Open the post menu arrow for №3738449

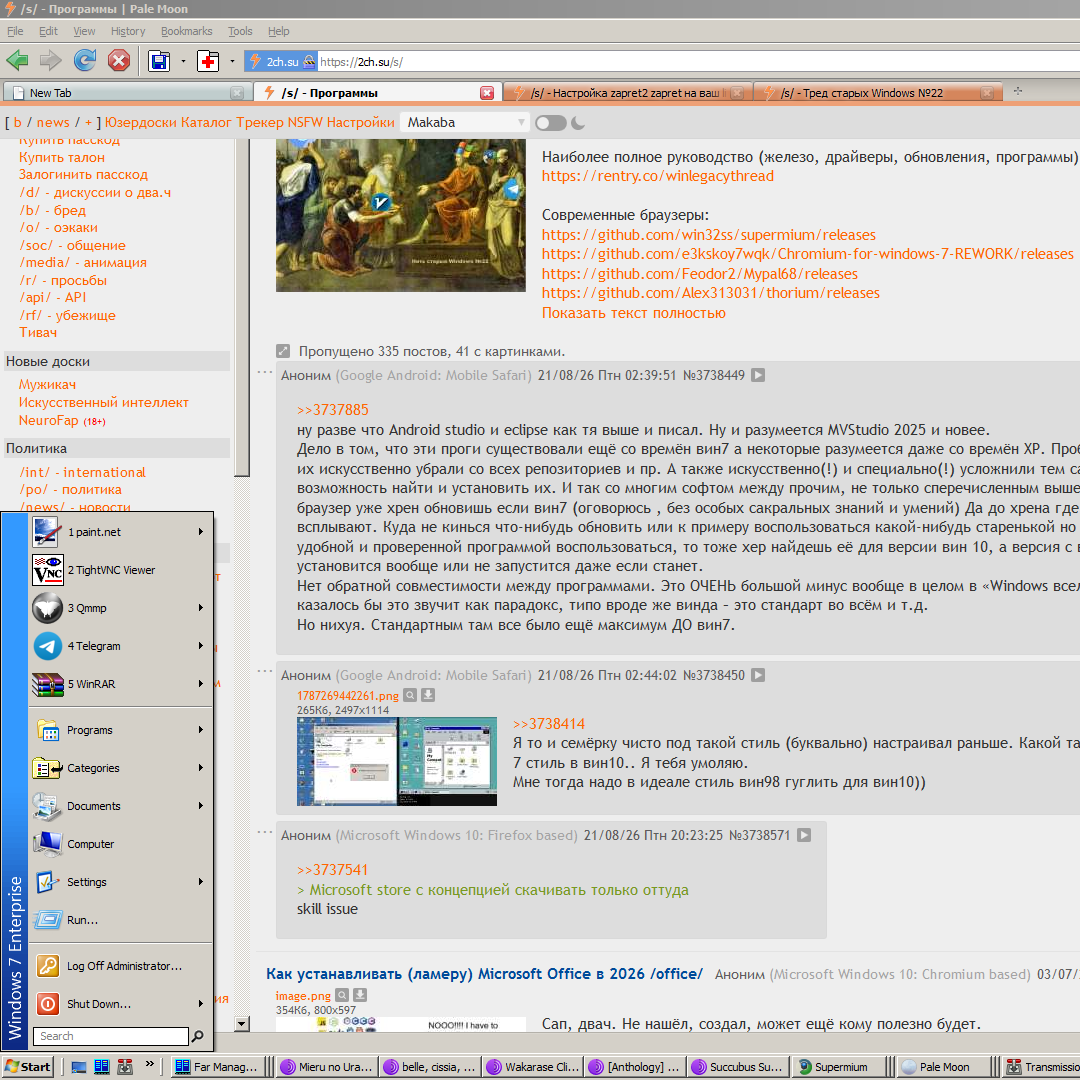[x=758, y=375]
